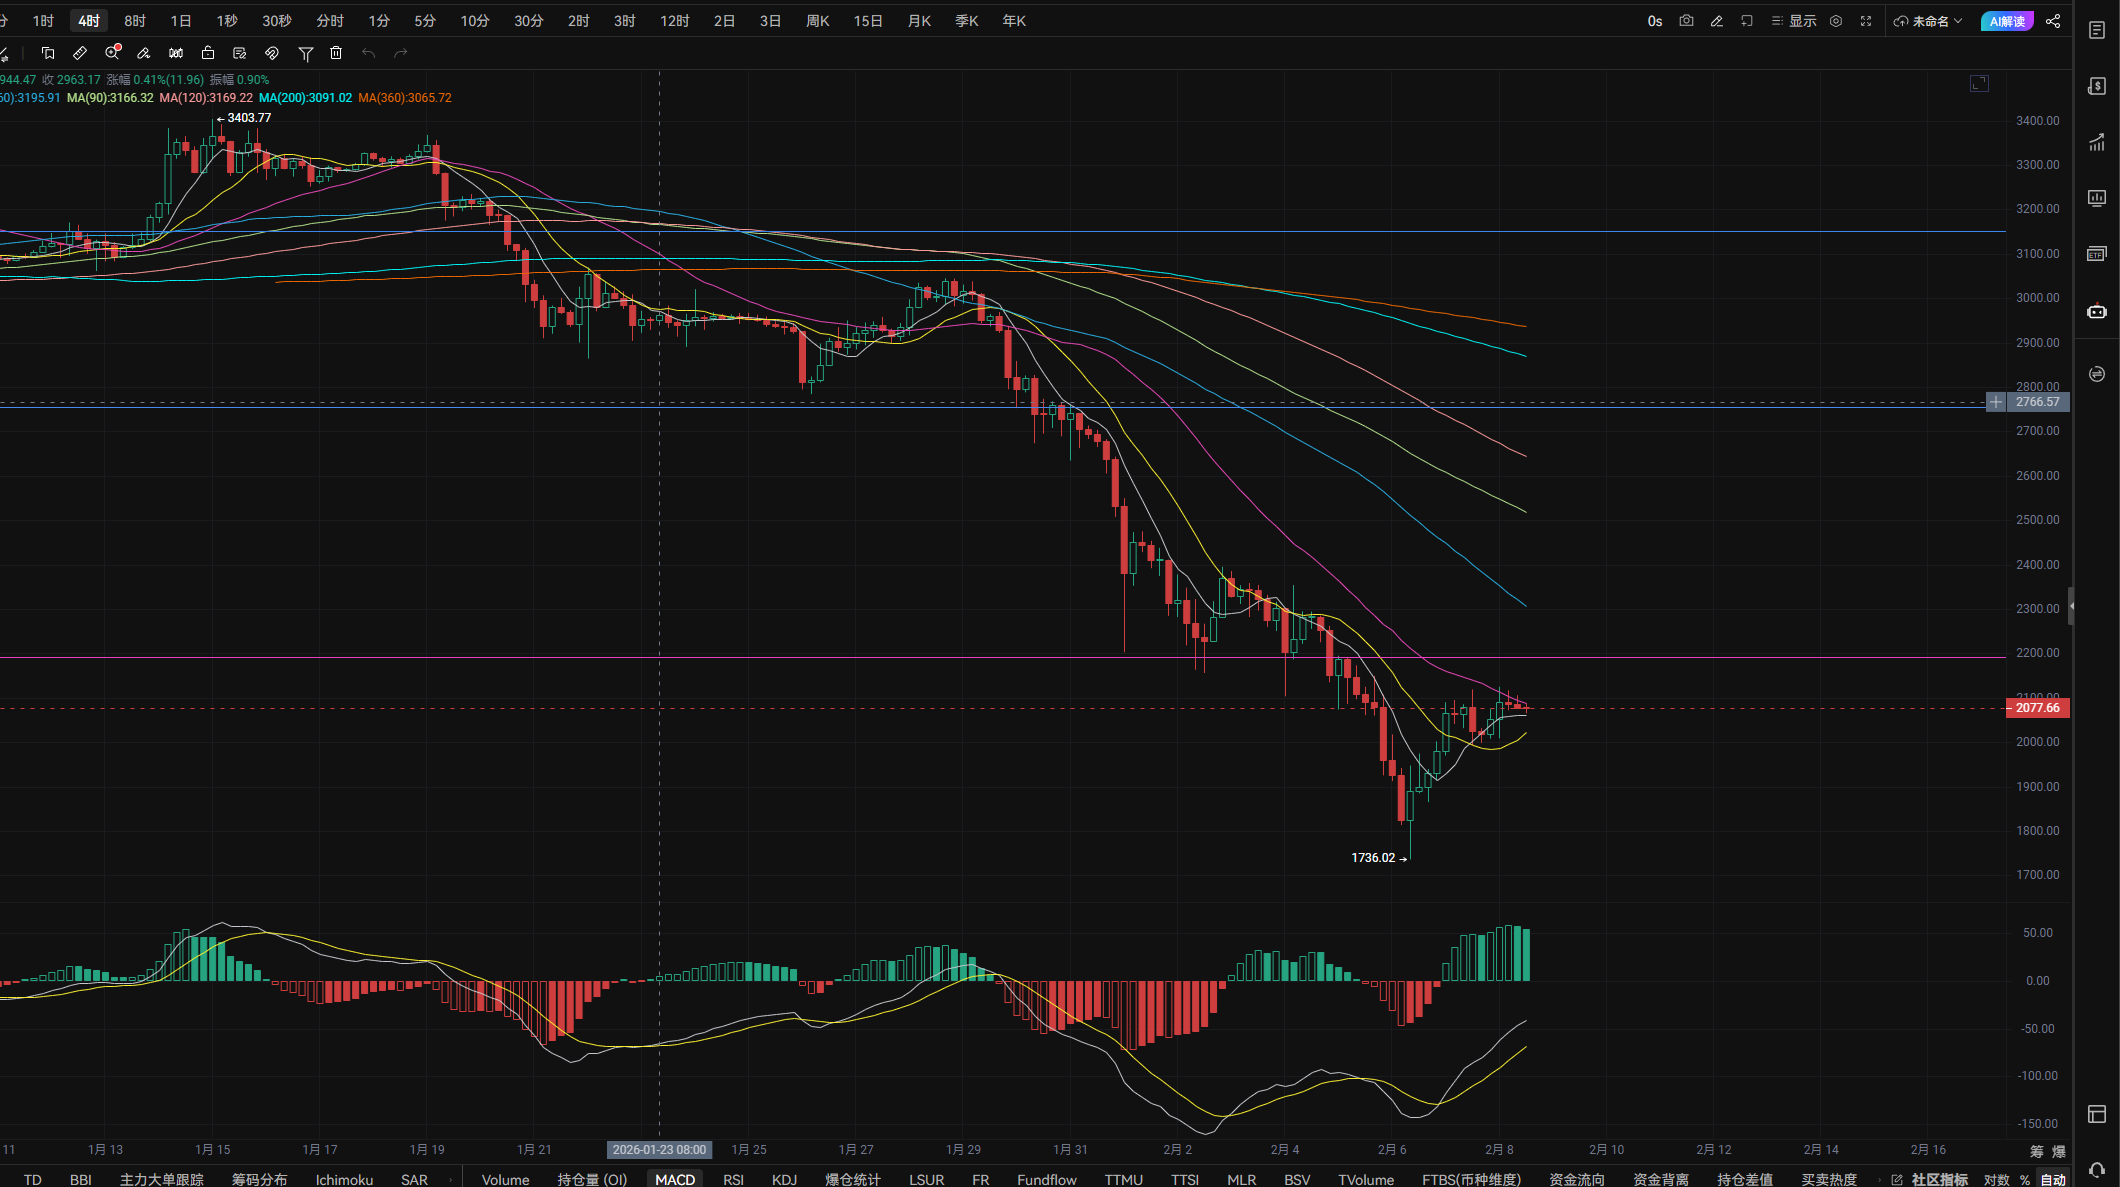Click the screenshot camera icon
Screen dimensions: 2120x1187
click(1686, 21)
